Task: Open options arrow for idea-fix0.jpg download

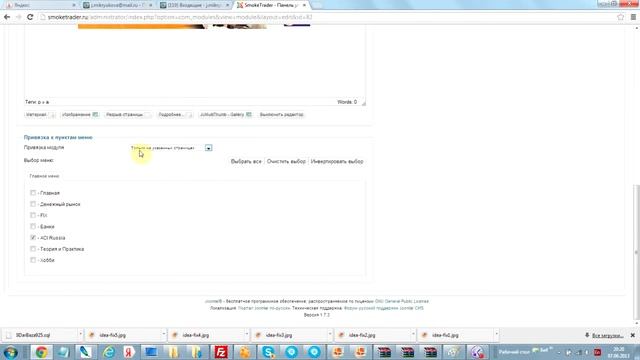Action: (496, 334)
